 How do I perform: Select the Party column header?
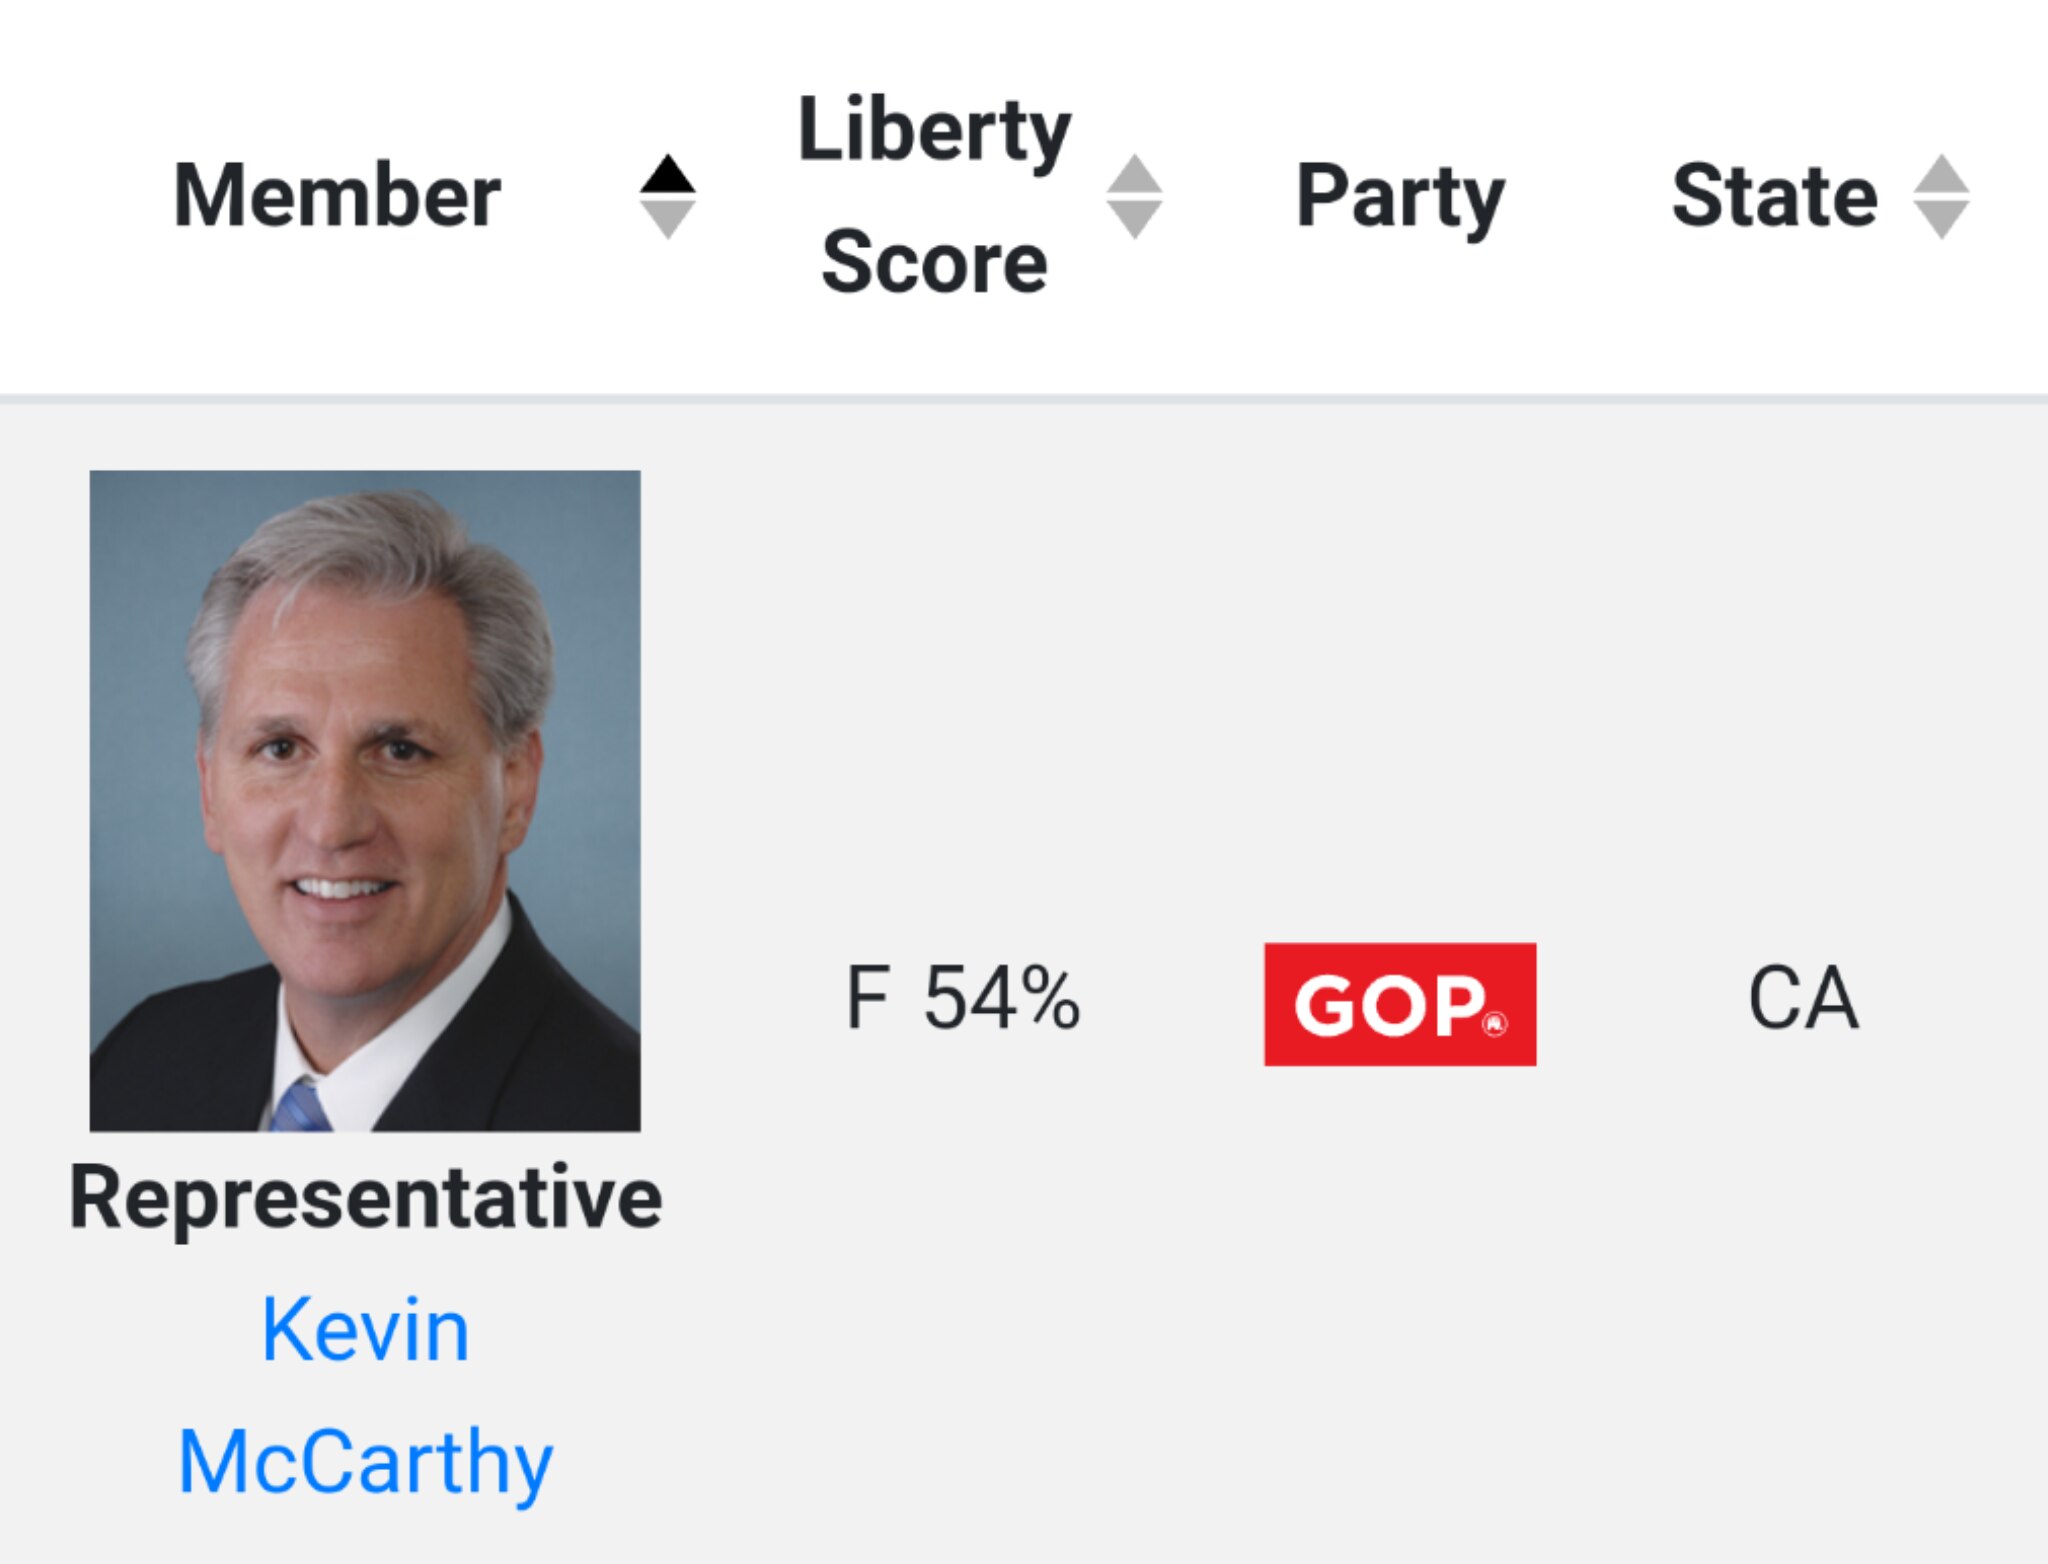[x=1400, y=196]
